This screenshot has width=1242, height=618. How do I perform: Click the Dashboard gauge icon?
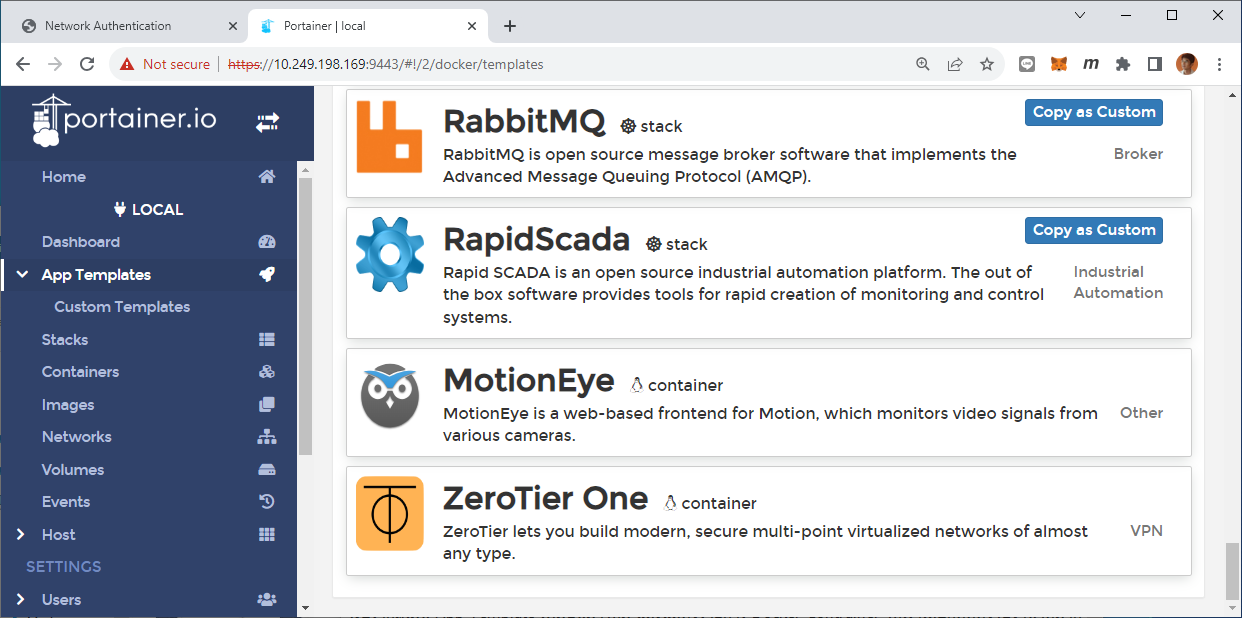click(267, 242)
